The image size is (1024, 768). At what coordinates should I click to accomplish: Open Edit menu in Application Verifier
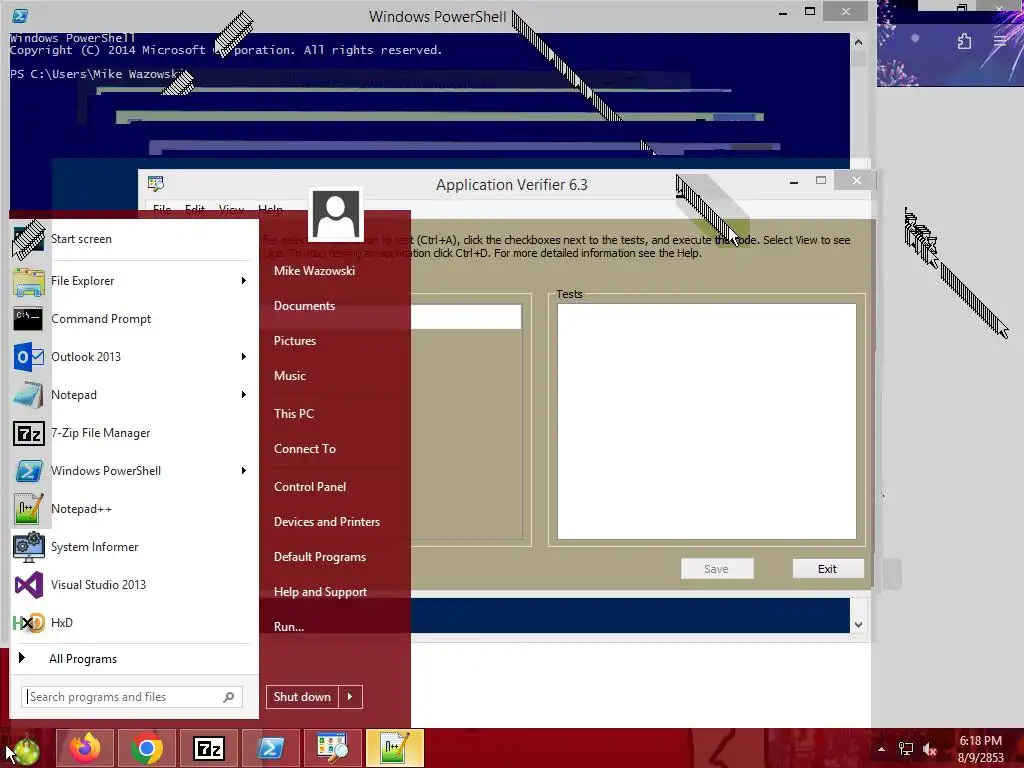[195, 210]
